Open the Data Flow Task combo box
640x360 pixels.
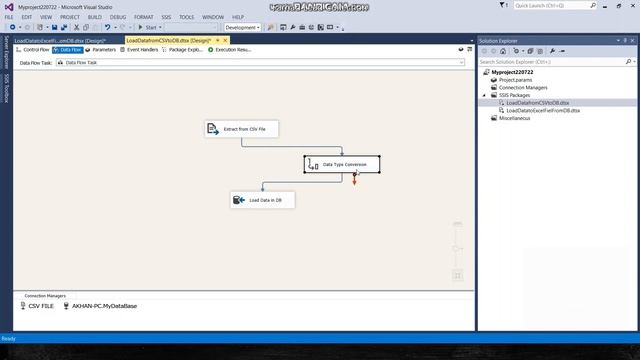(260, 62)
